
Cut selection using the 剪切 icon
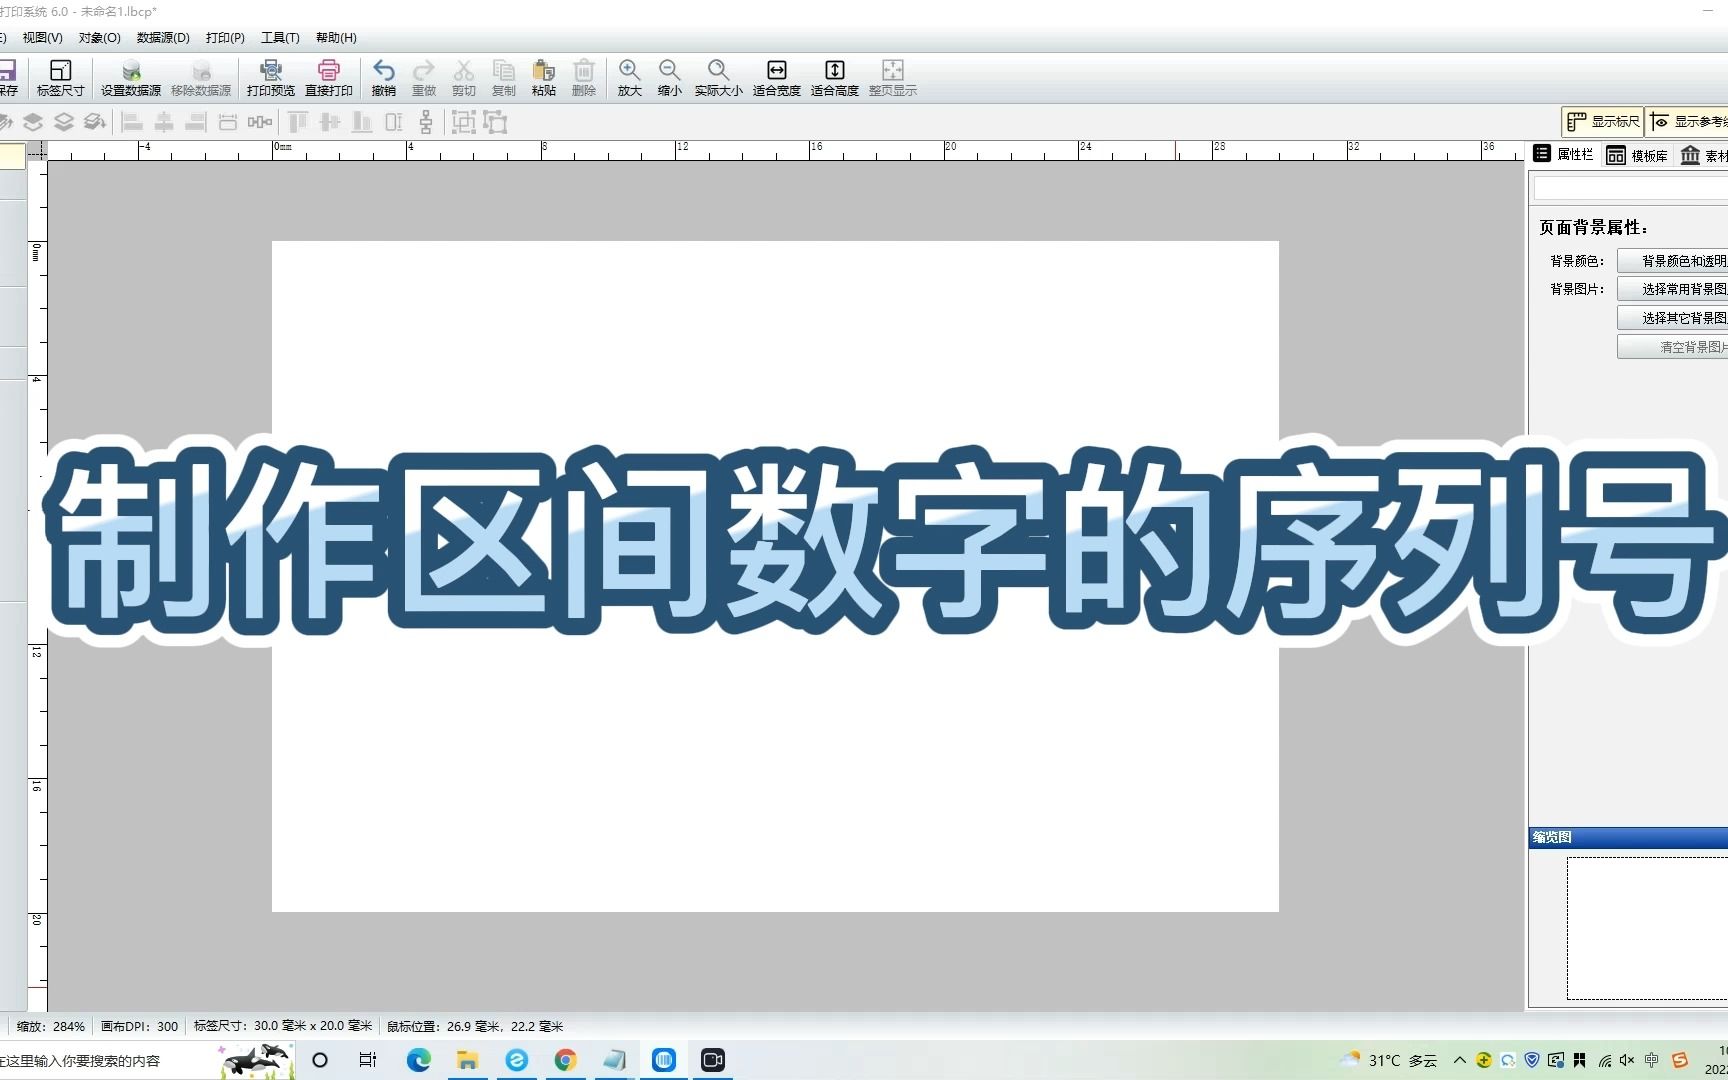click(x=464, y=77)
